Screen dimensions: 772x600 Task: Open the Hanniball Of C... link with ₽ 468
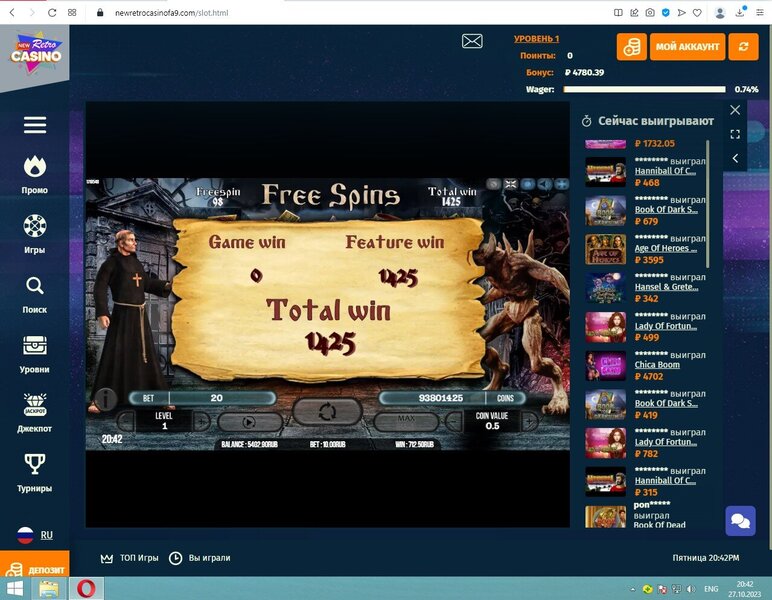665,171
